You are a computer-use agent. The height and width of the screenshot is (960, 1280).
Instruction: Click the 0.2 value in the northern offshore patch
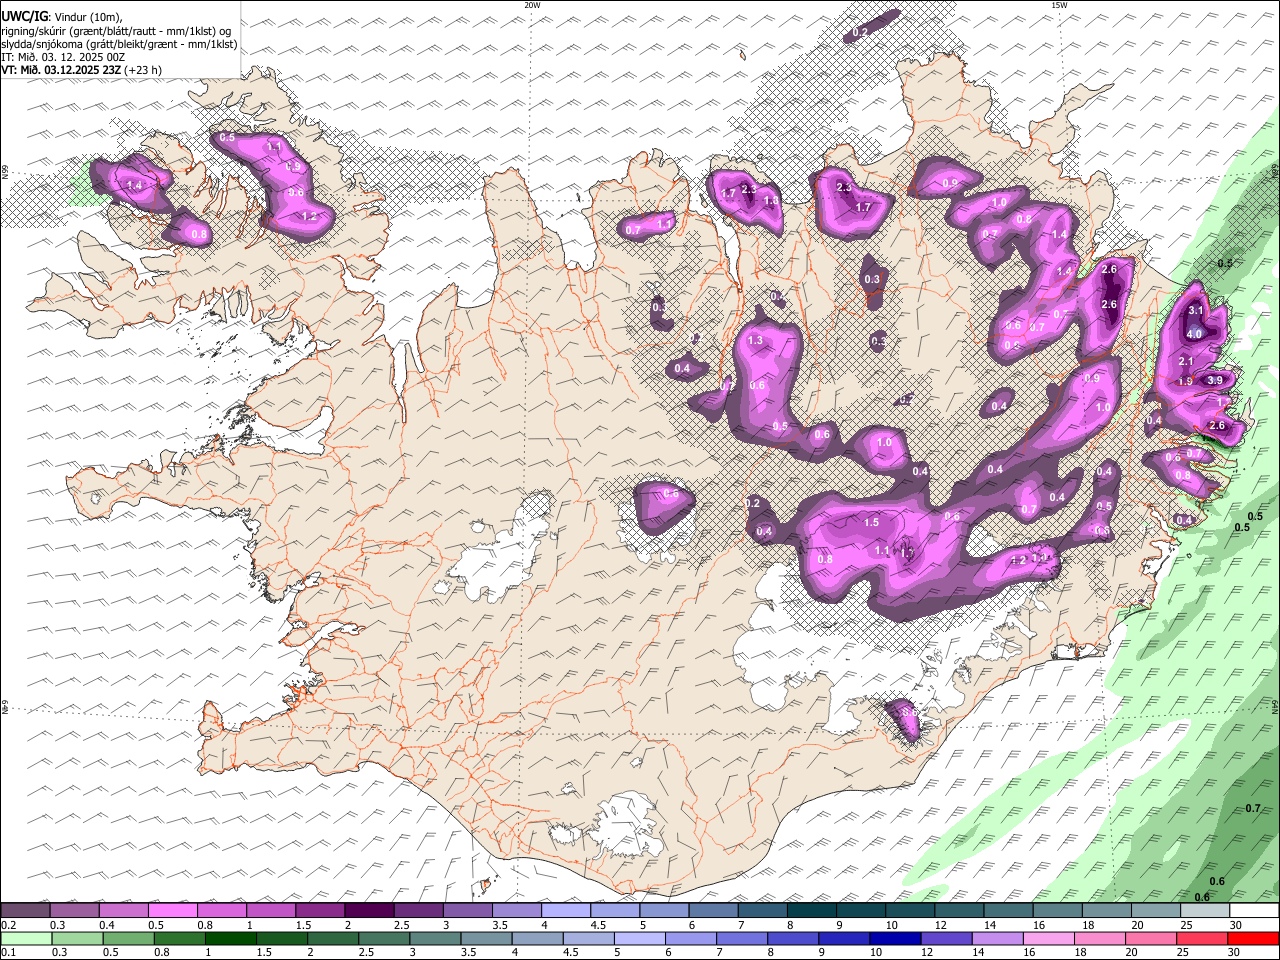(860, 33)
